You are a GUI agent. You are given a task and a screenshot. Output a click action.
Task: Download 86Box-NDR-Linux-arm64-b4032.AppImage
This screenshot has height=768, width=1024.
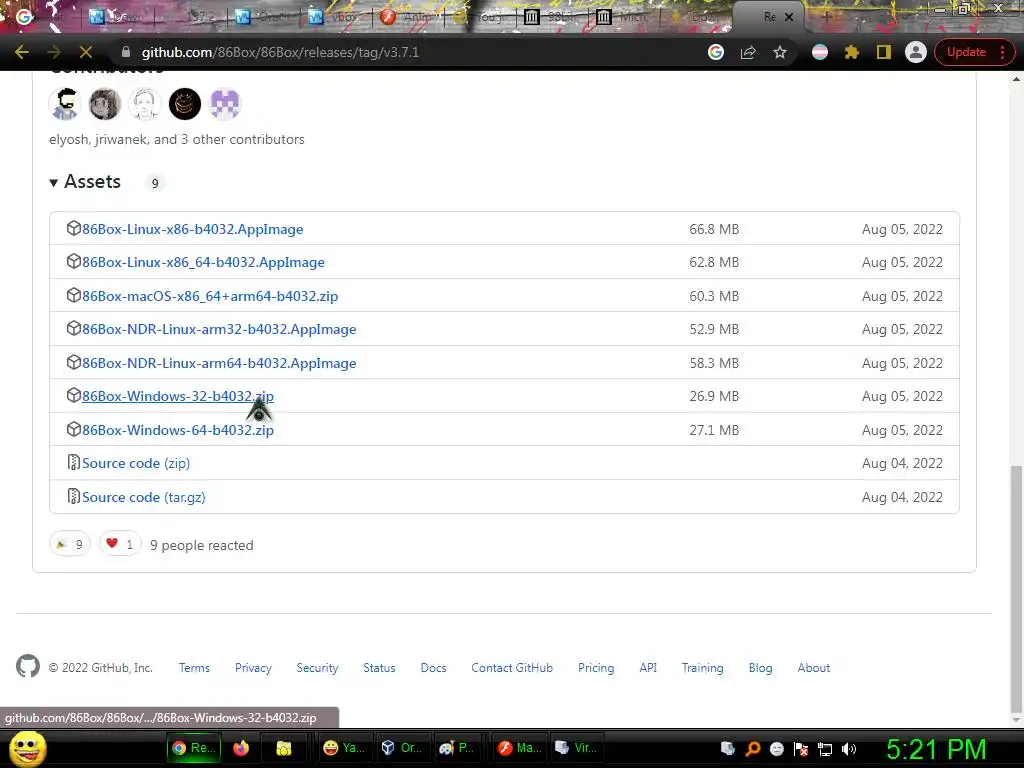coord(219,363)
